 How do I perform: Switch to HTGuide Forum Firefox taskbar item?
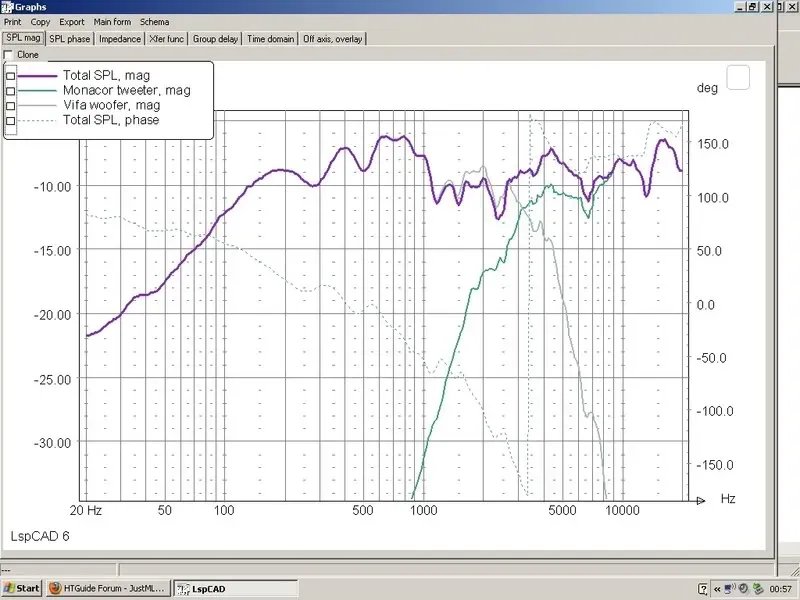tap(108, 588)
